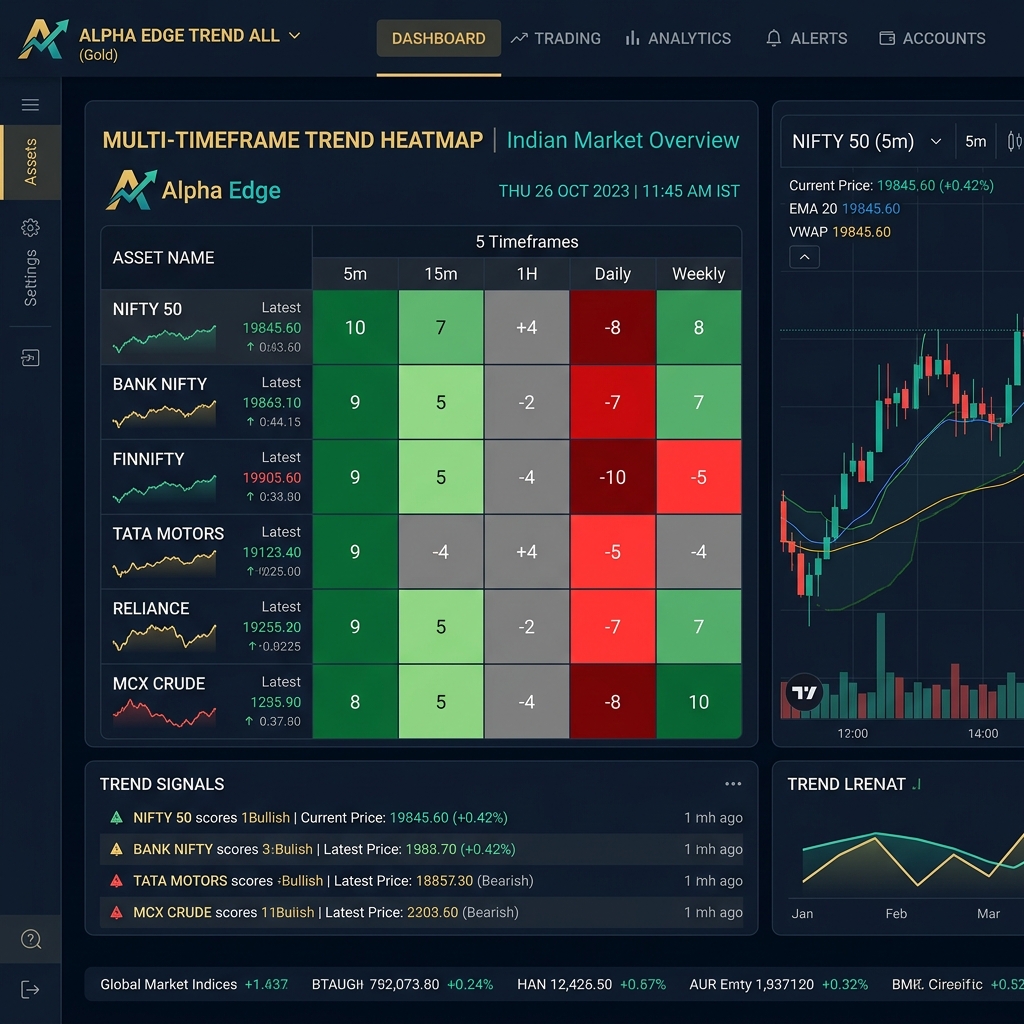Viewport: 1024px width, 1024px height.
Task: Click the NIFTY 50 trend signal row
Action: pyautogui.click(x=421, y=818)
